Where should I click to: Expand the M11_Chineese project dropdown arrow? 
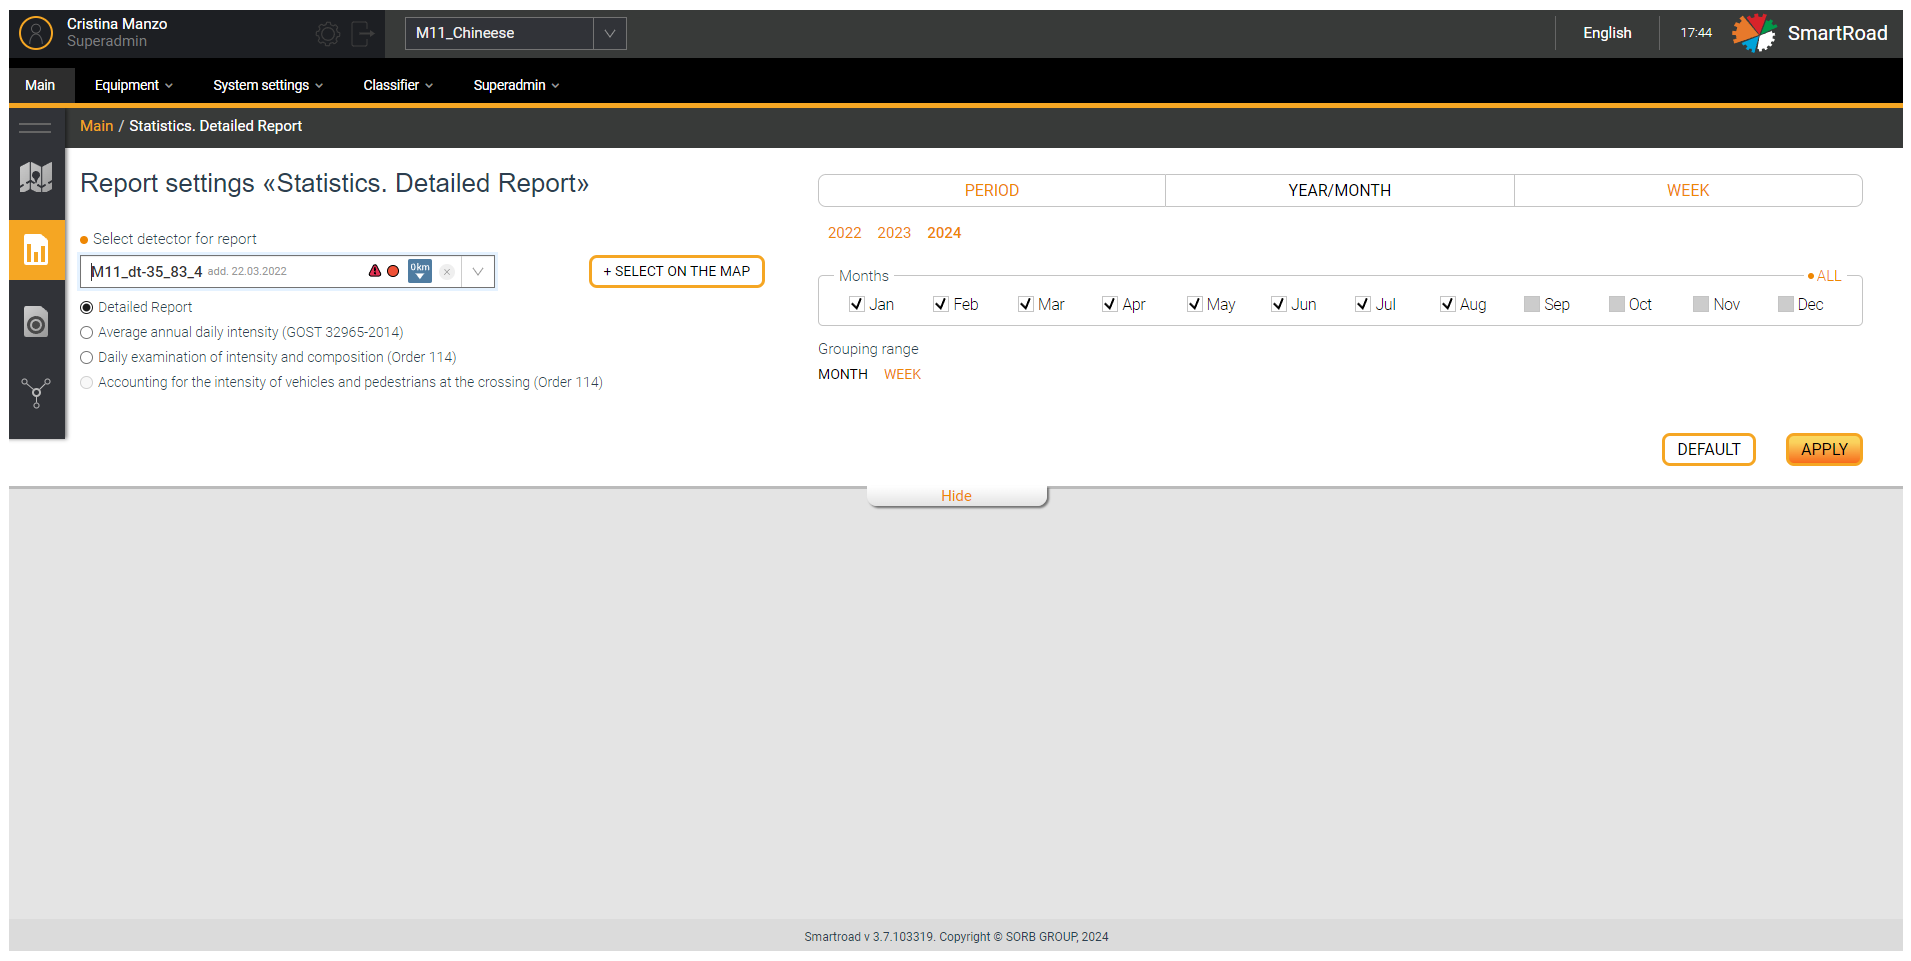pyautogui.click(x=610, y=33)
